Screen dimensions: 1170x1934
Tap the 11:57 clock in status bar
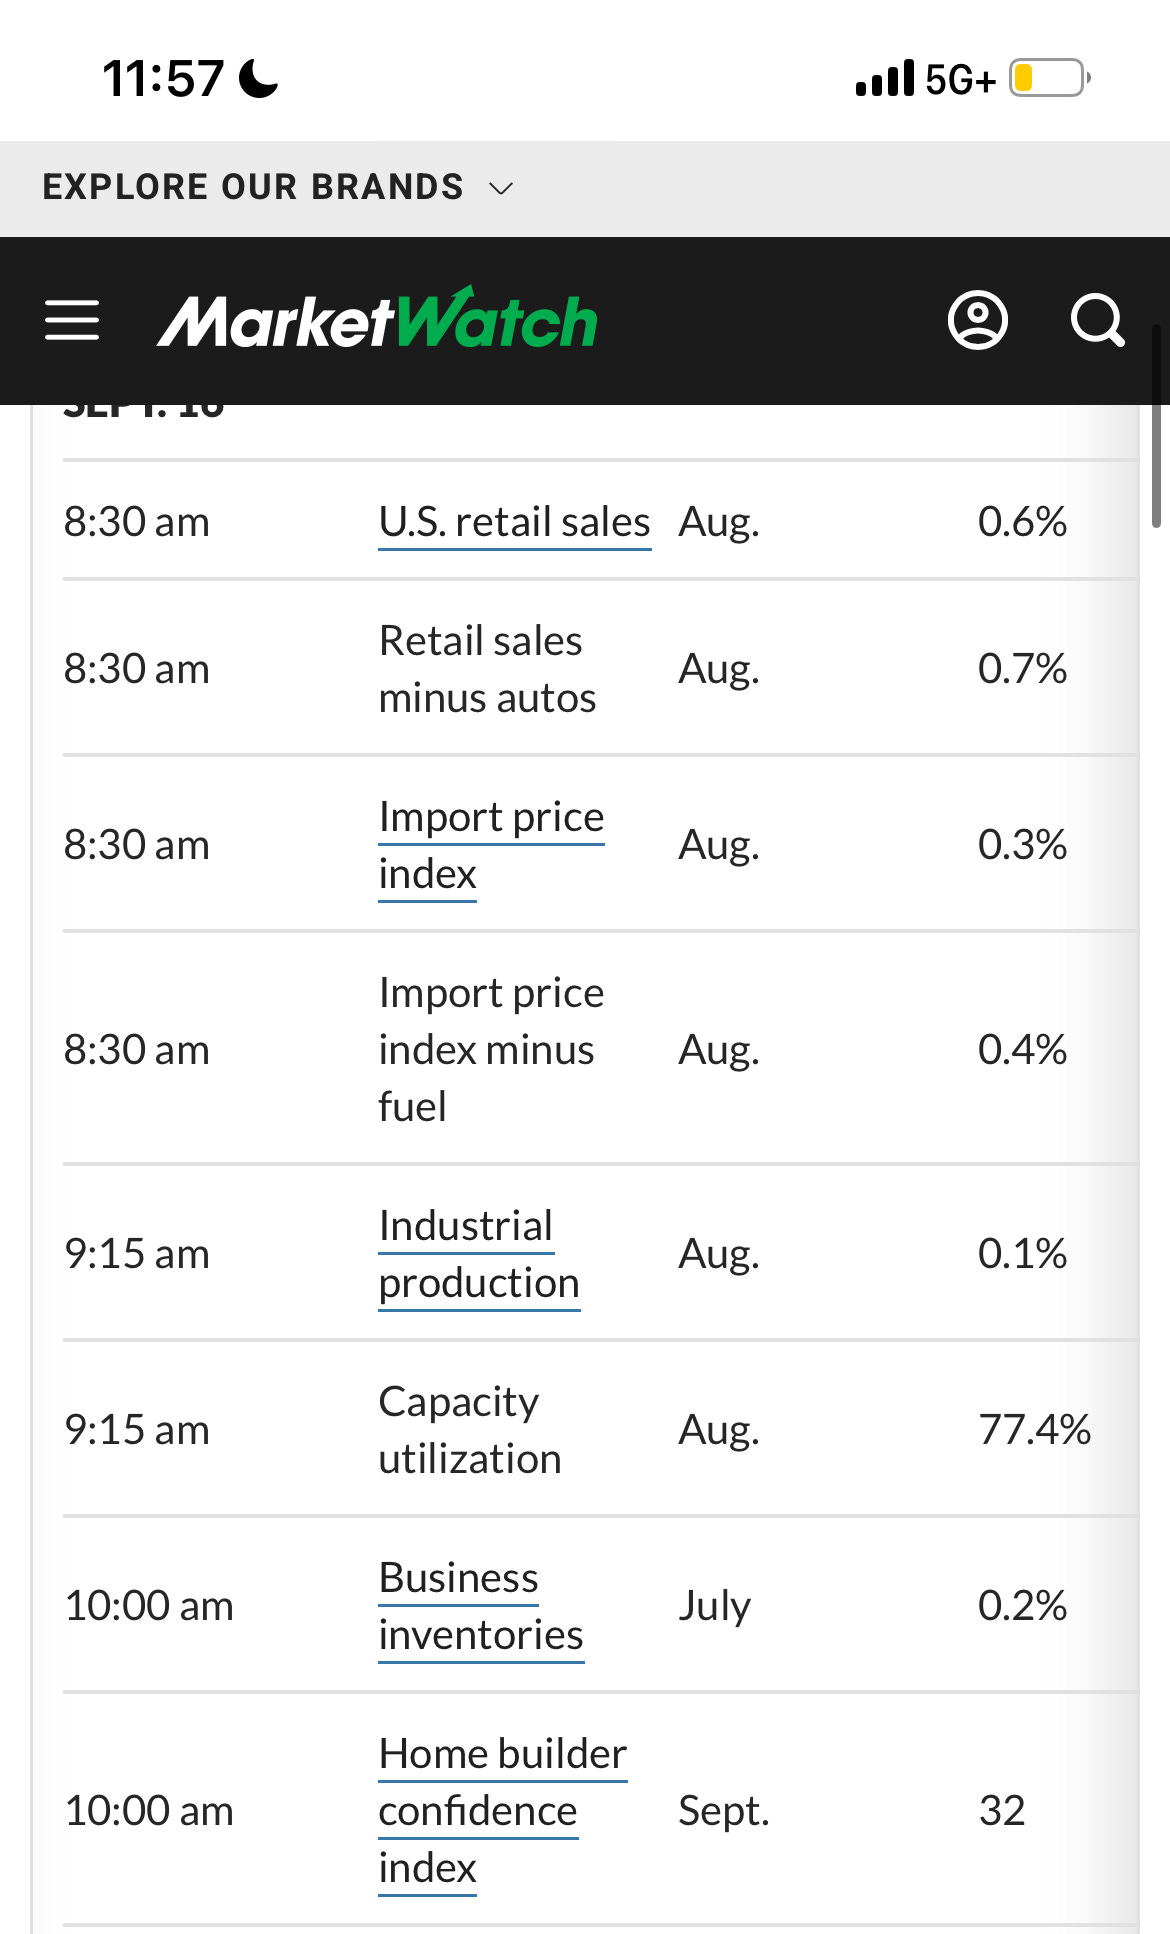[x=163, y=78]
